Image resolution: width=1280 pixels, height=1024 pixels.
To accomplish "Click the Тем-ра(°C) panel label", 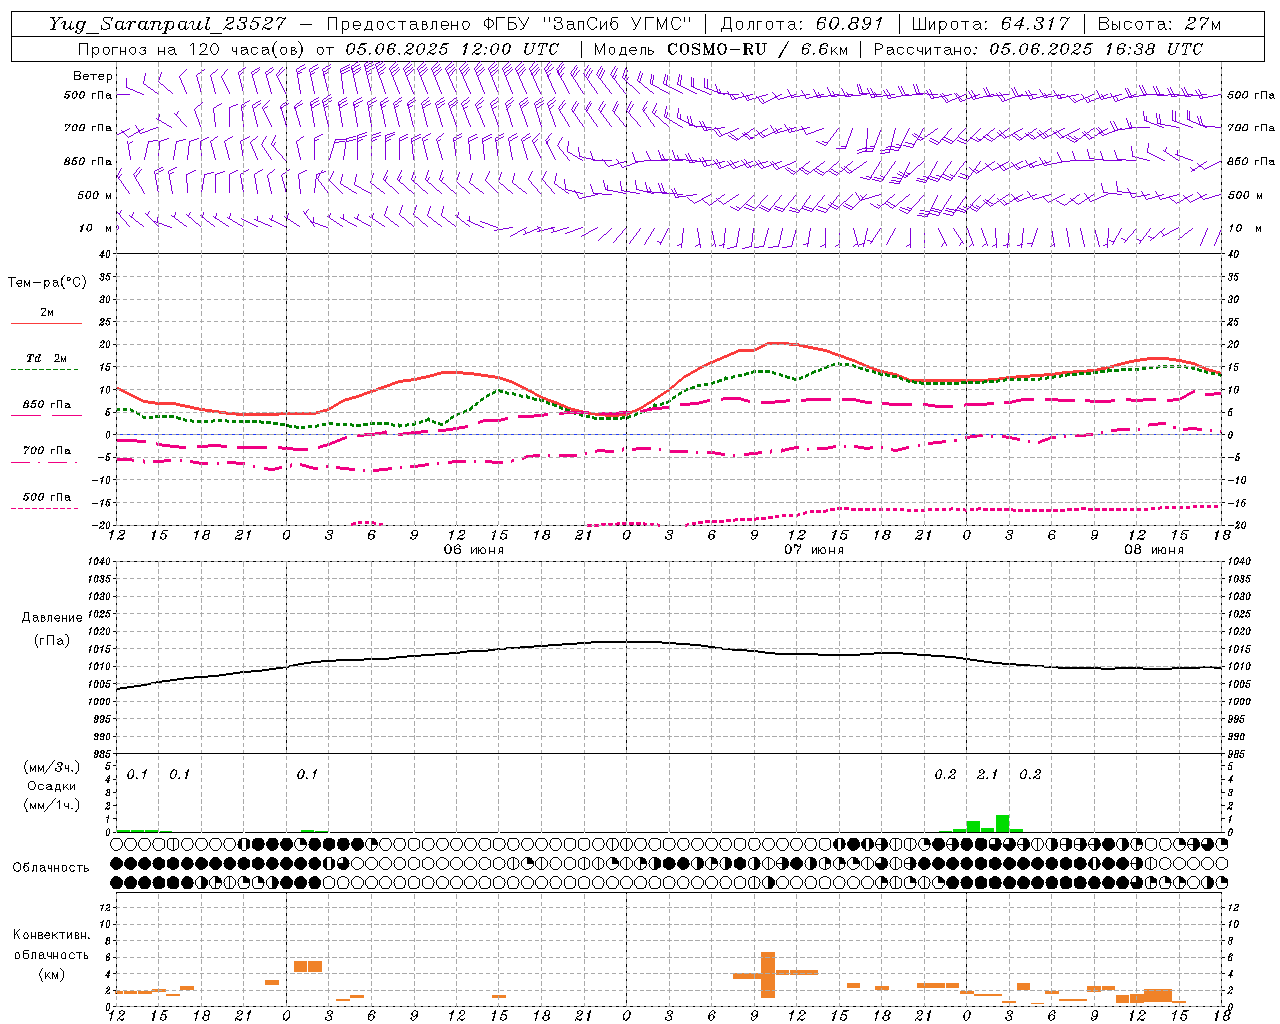I will pos(47,283).
